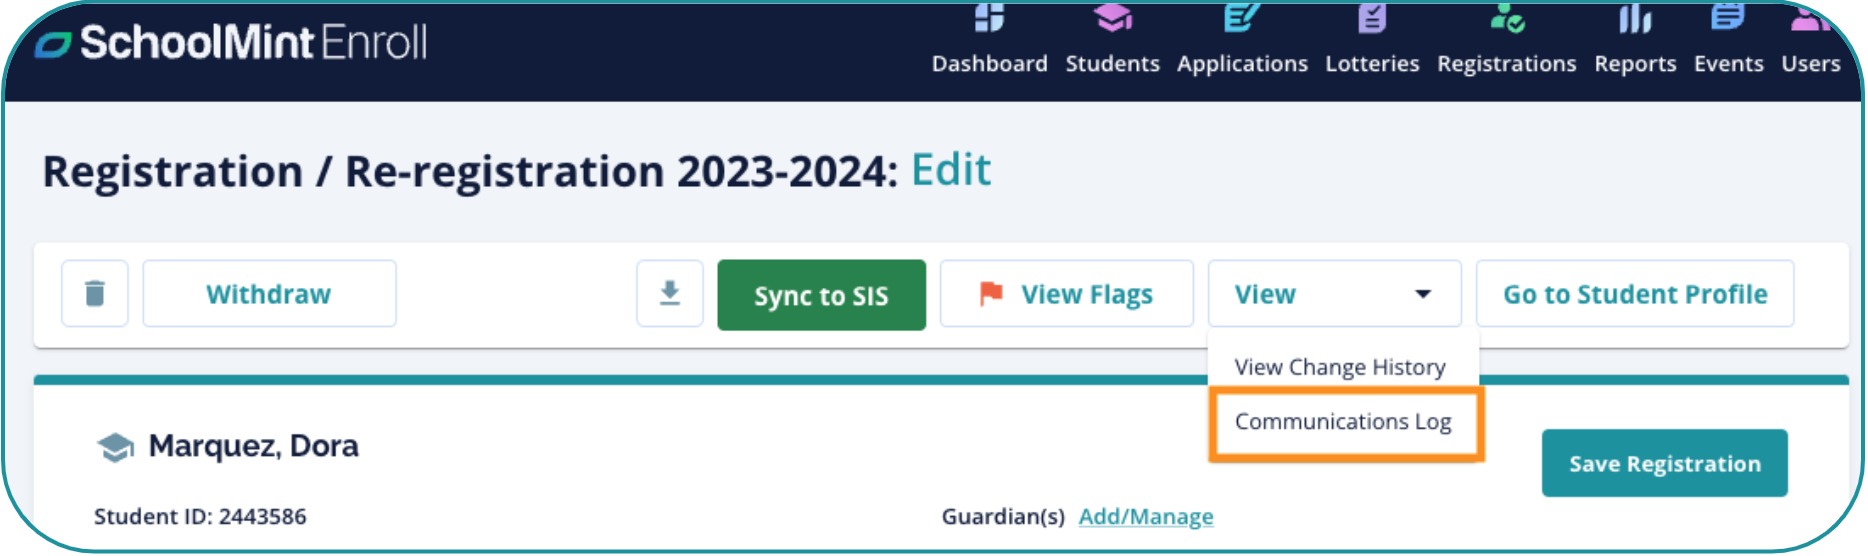
Task: Collapse the View dropdown menu
Action: coord(1333,294)
